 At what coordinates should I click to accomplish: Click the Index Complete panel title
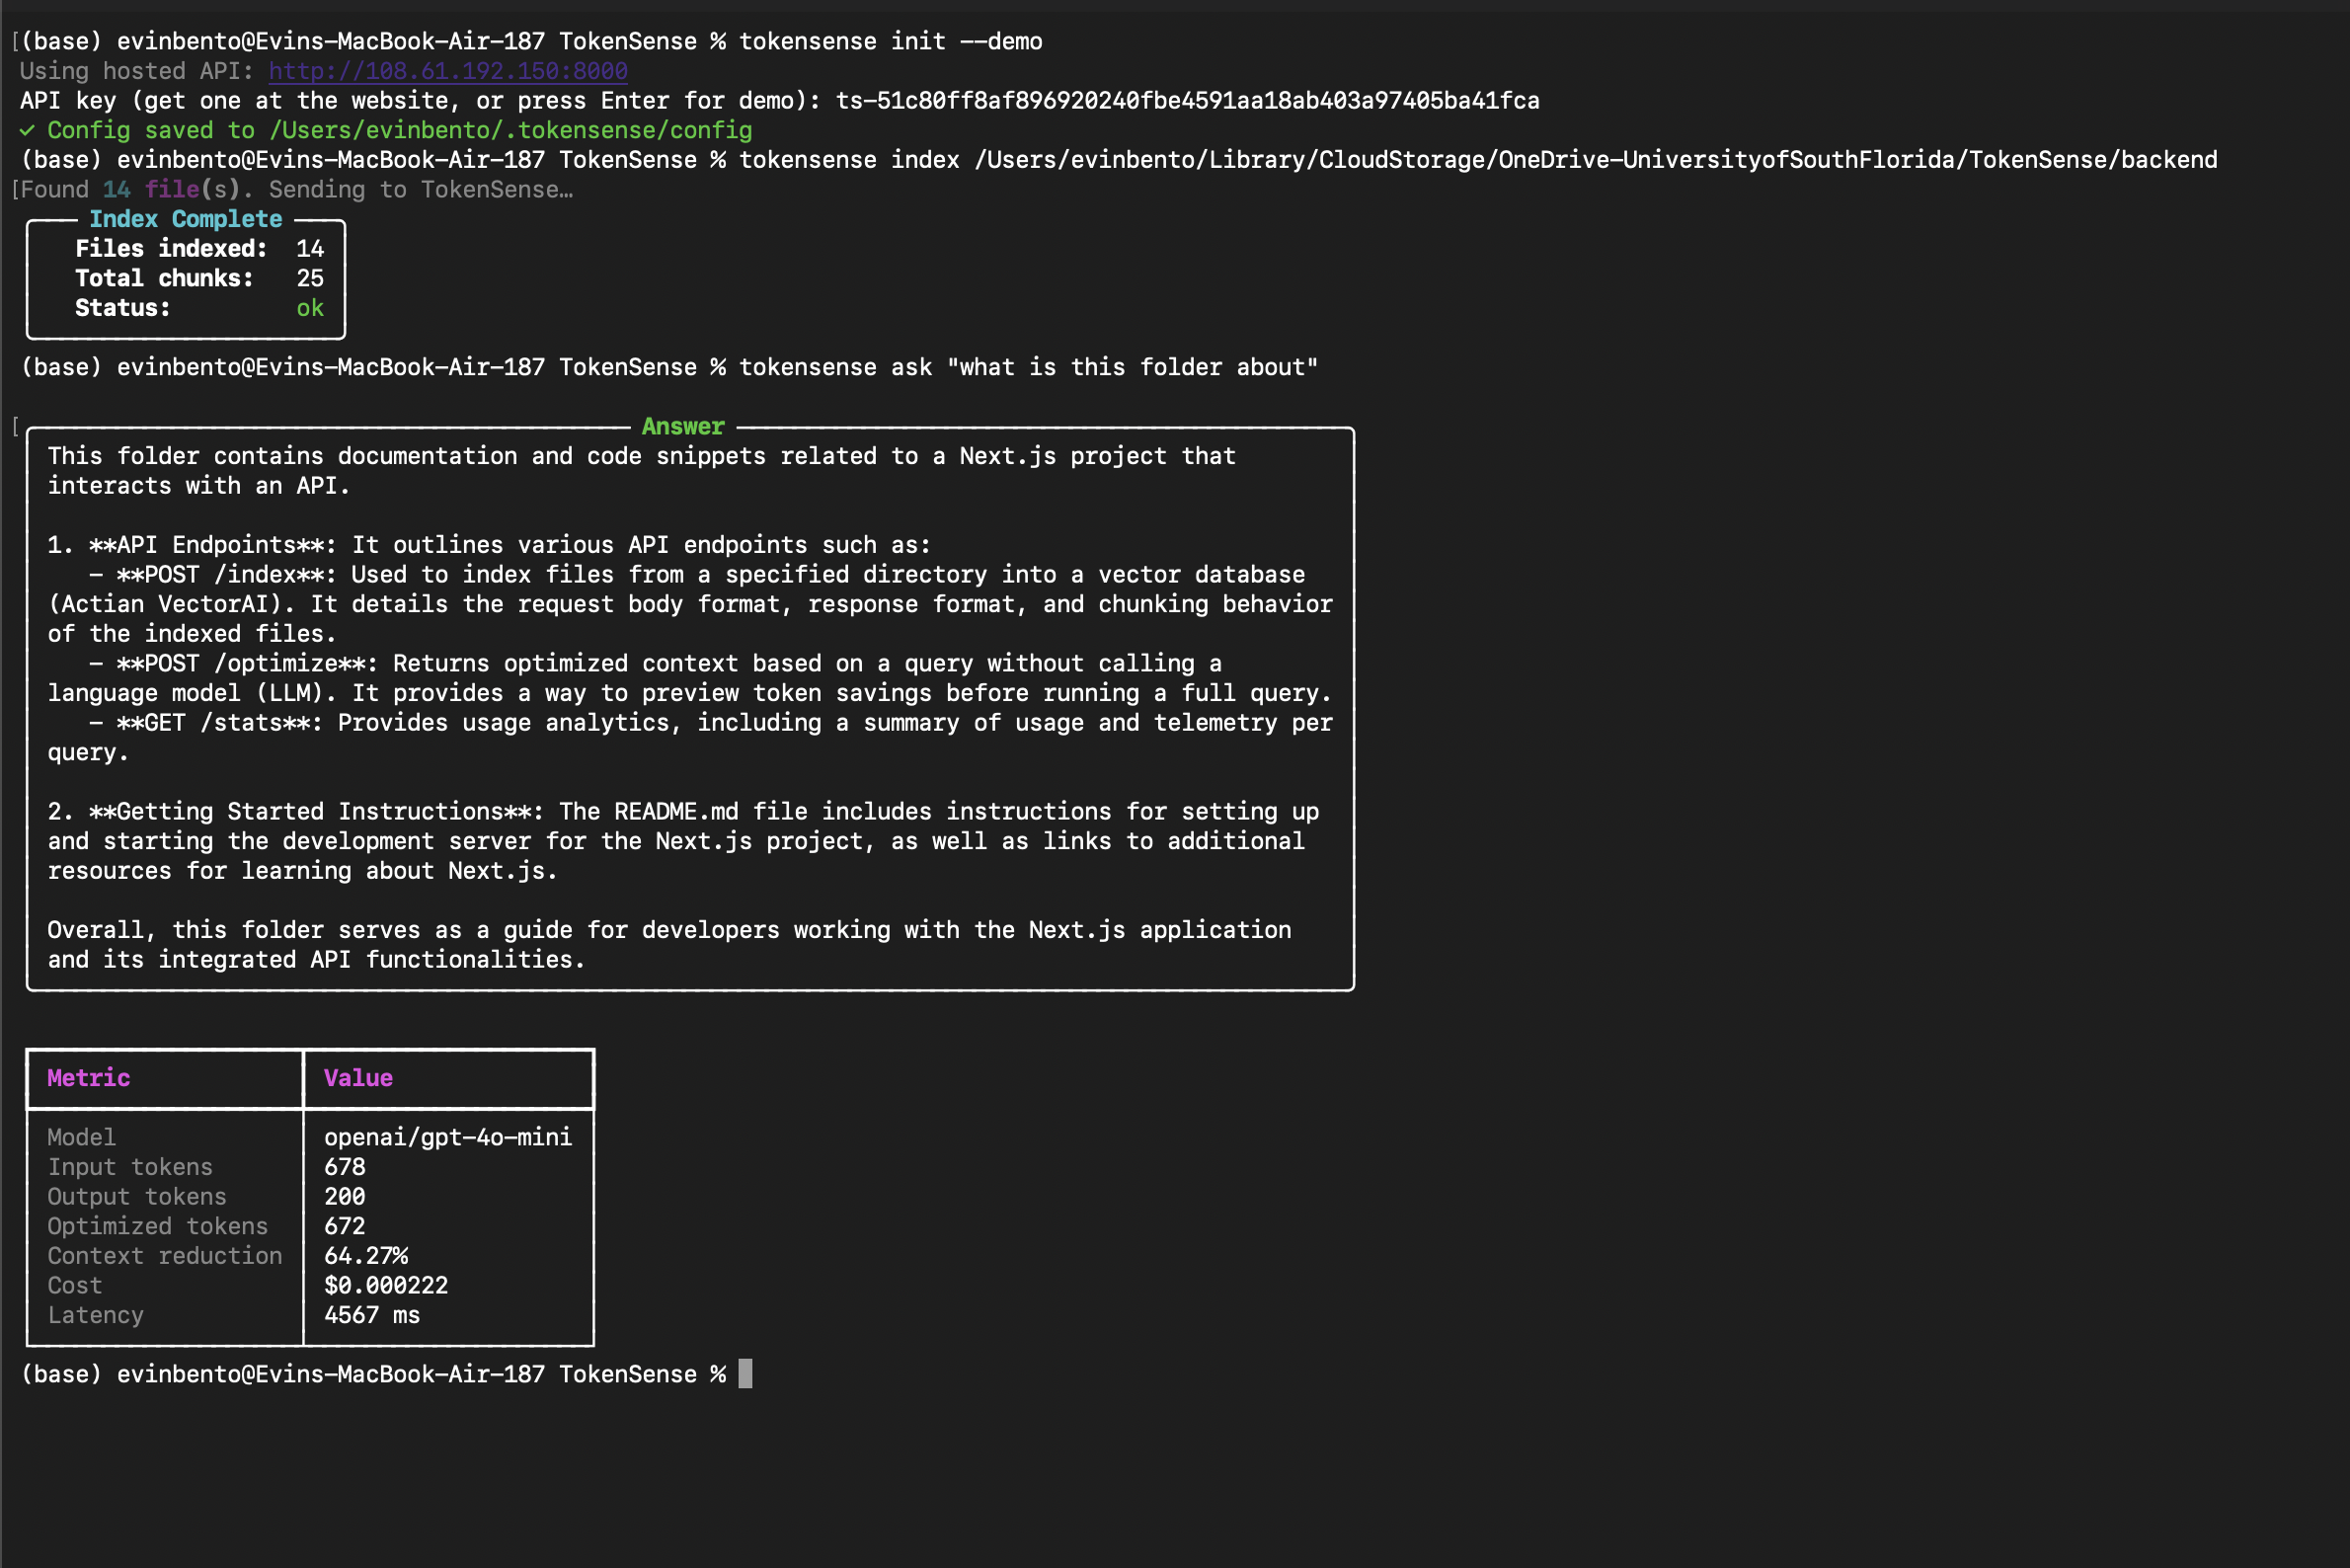click(x=186, y=219)
